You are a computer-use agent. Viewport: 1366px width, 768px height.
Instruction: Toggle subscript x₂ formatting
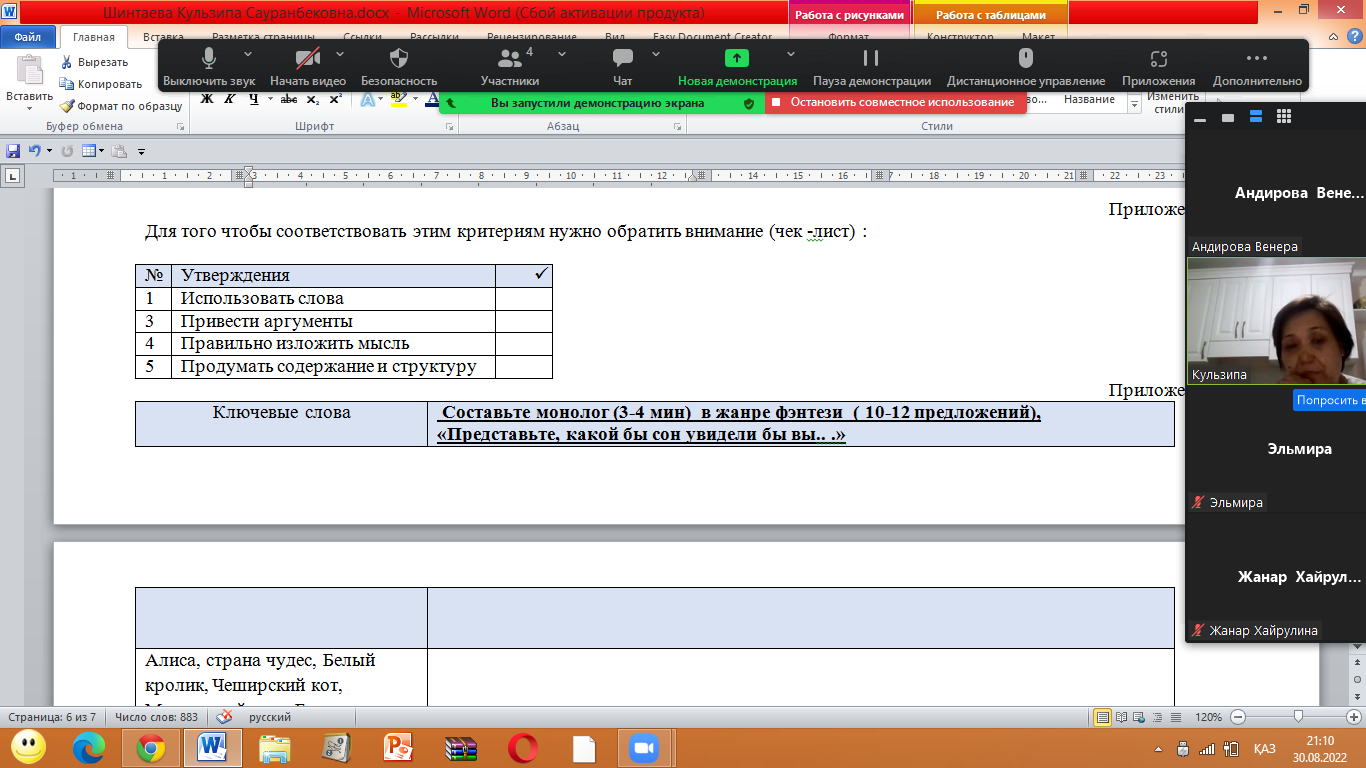click(312, 99)
